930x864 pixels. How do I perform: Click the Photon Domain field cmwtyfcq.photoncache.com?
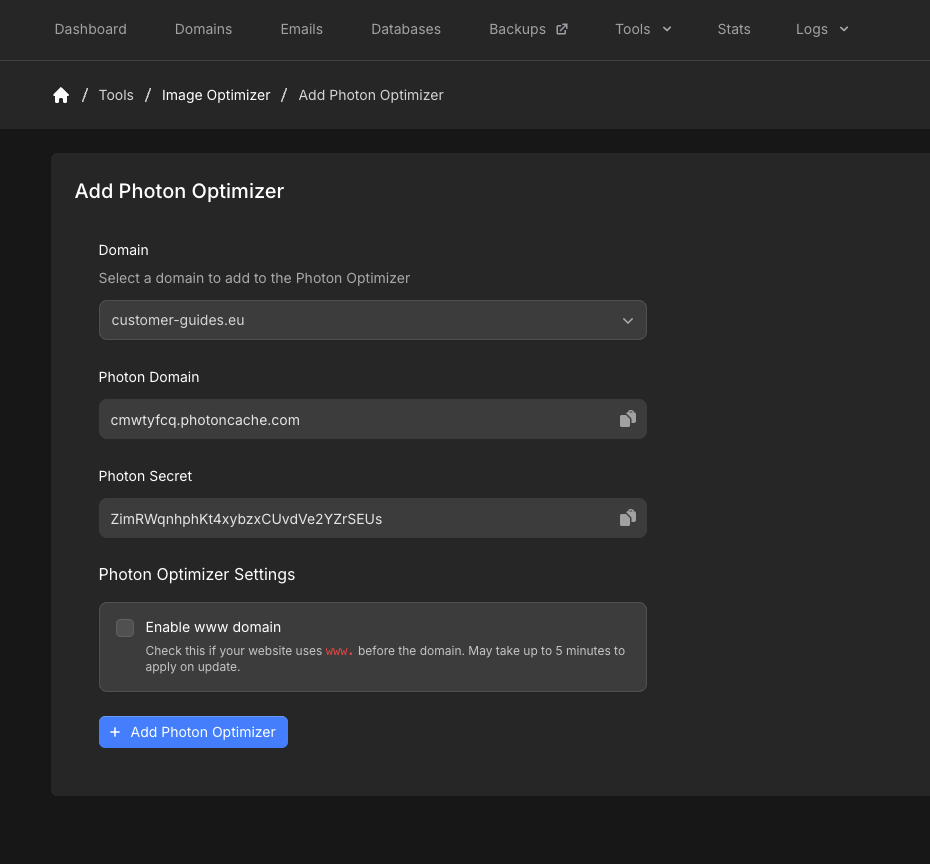pyautogui.click(x=372, y=419)
